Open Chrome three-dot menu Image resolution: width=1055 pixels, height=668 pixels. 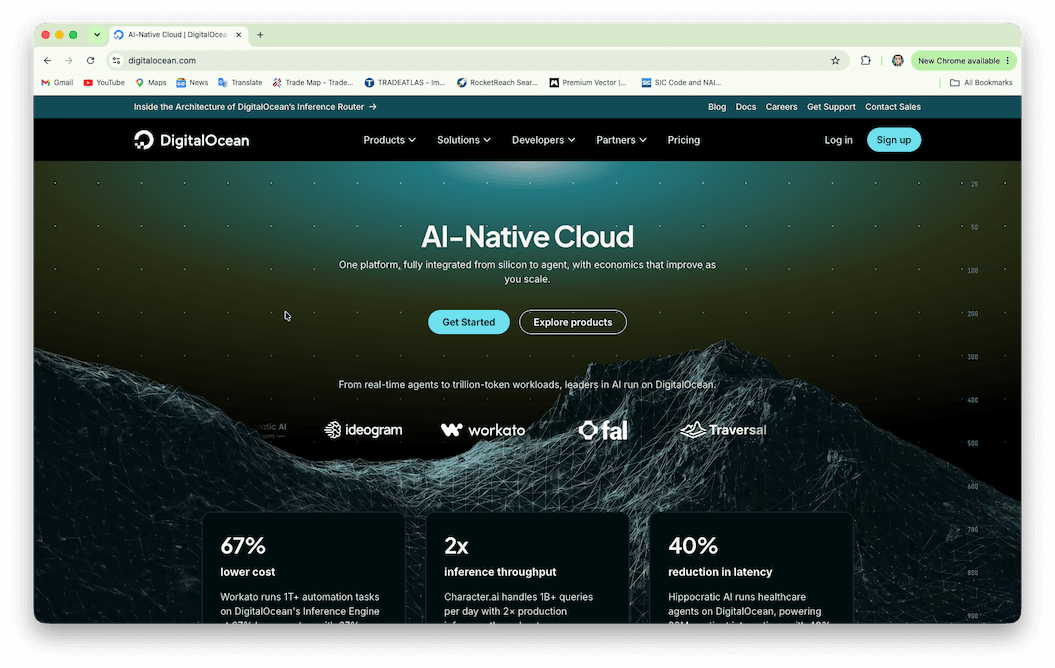[x=1008, y=61]
